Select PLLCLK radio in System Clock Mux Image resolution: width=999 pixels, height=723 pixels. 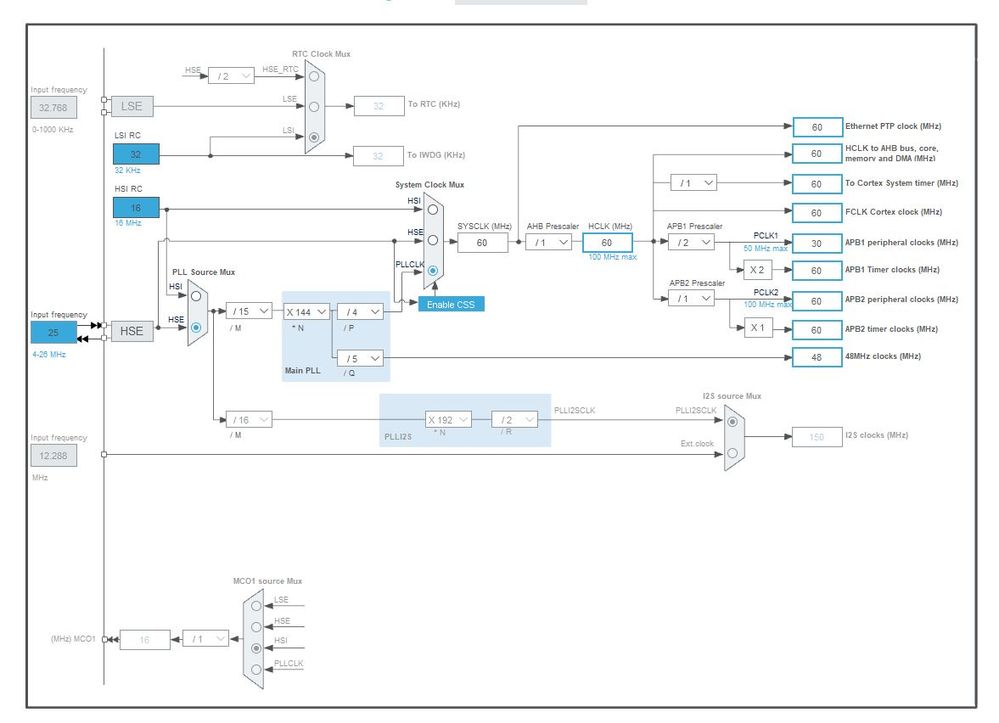click(433, 271)
